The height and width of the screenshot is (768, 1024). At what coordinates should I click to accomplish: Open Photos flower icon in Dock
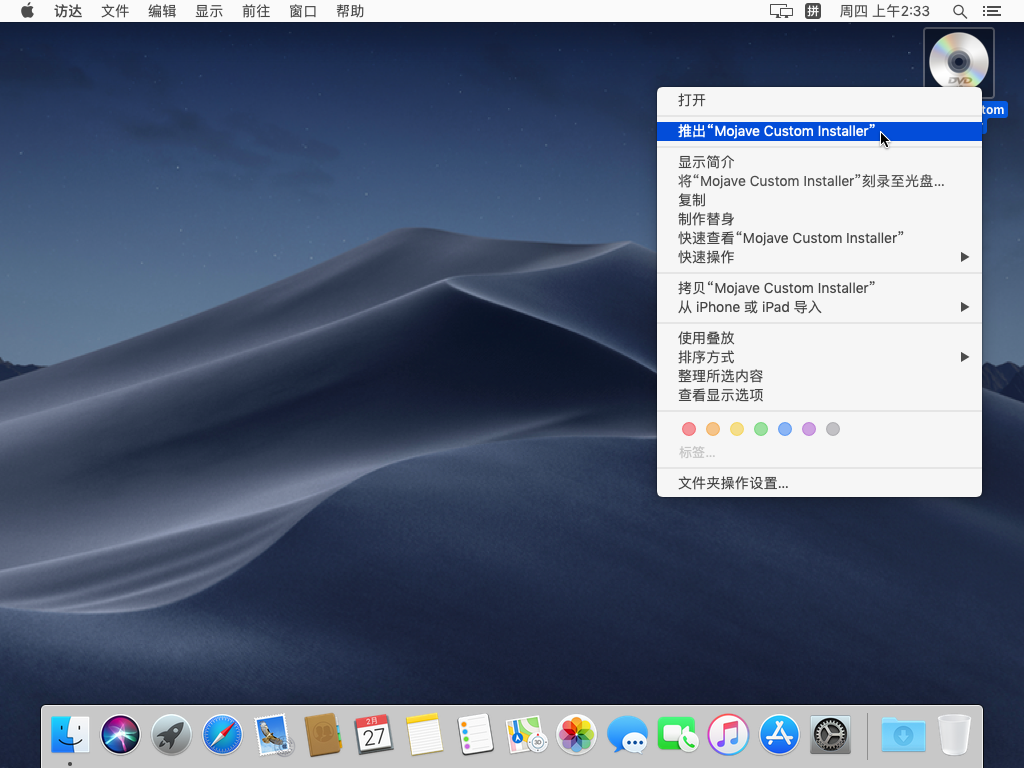pyautogui.click(x=576, y=734)
